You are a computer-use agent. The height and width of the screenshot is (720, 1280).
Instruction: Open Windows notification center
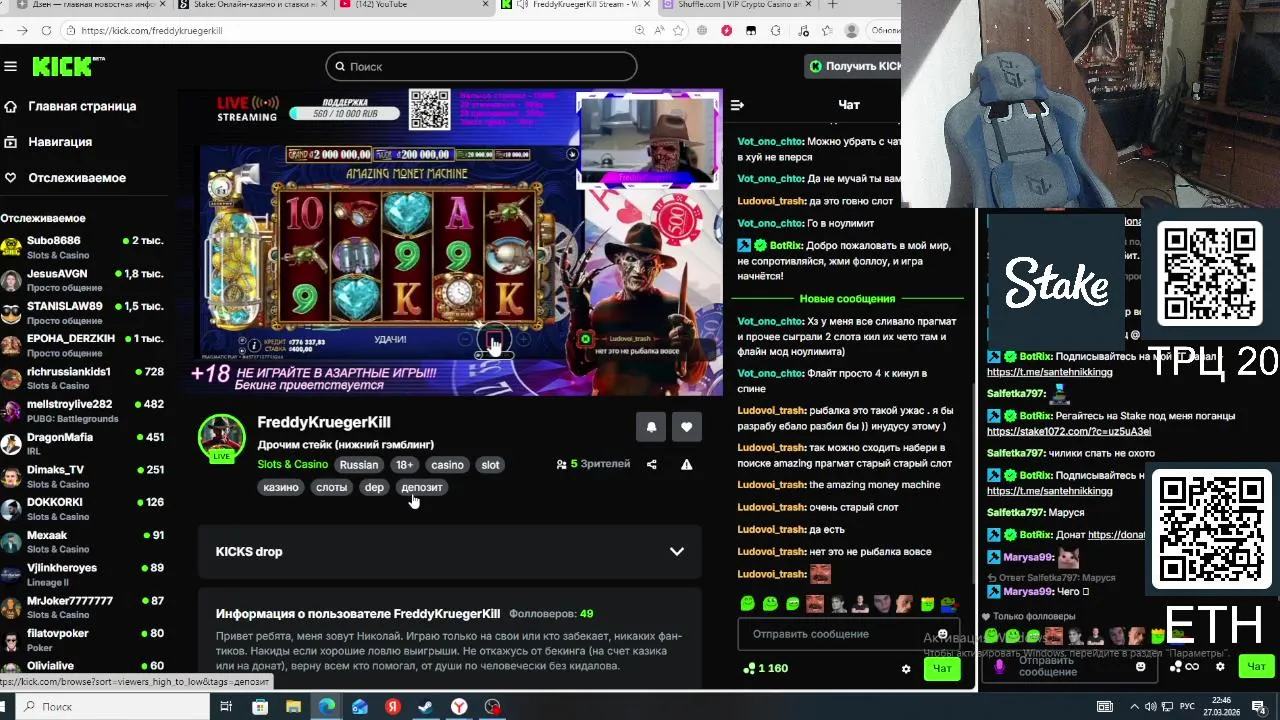(x=1259, y=707)
